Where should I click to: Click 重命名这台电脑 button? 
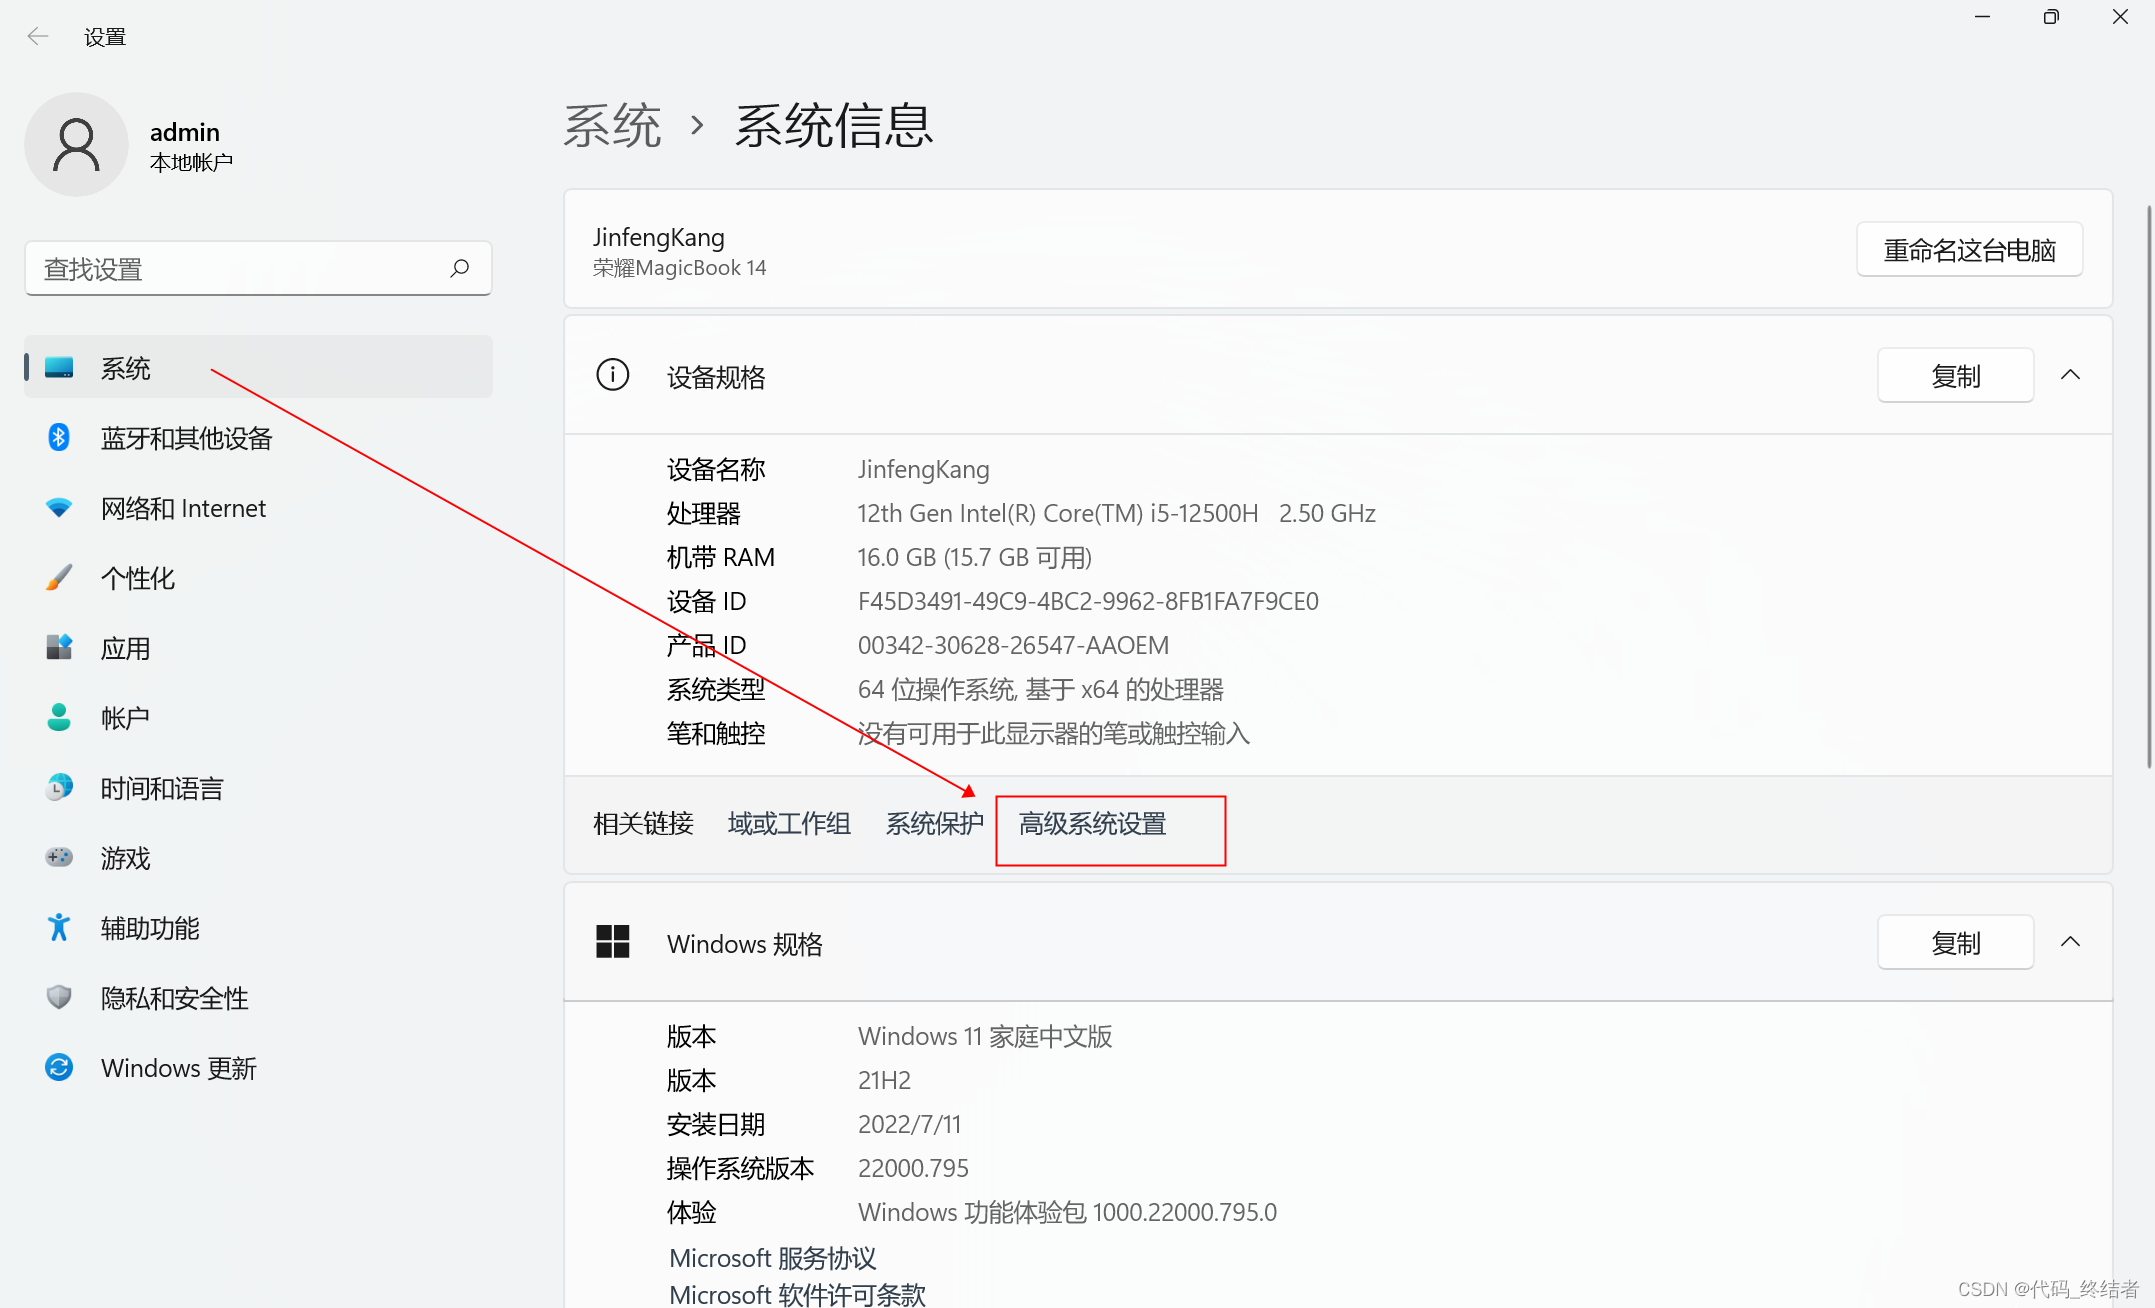tap(1969, 250)
